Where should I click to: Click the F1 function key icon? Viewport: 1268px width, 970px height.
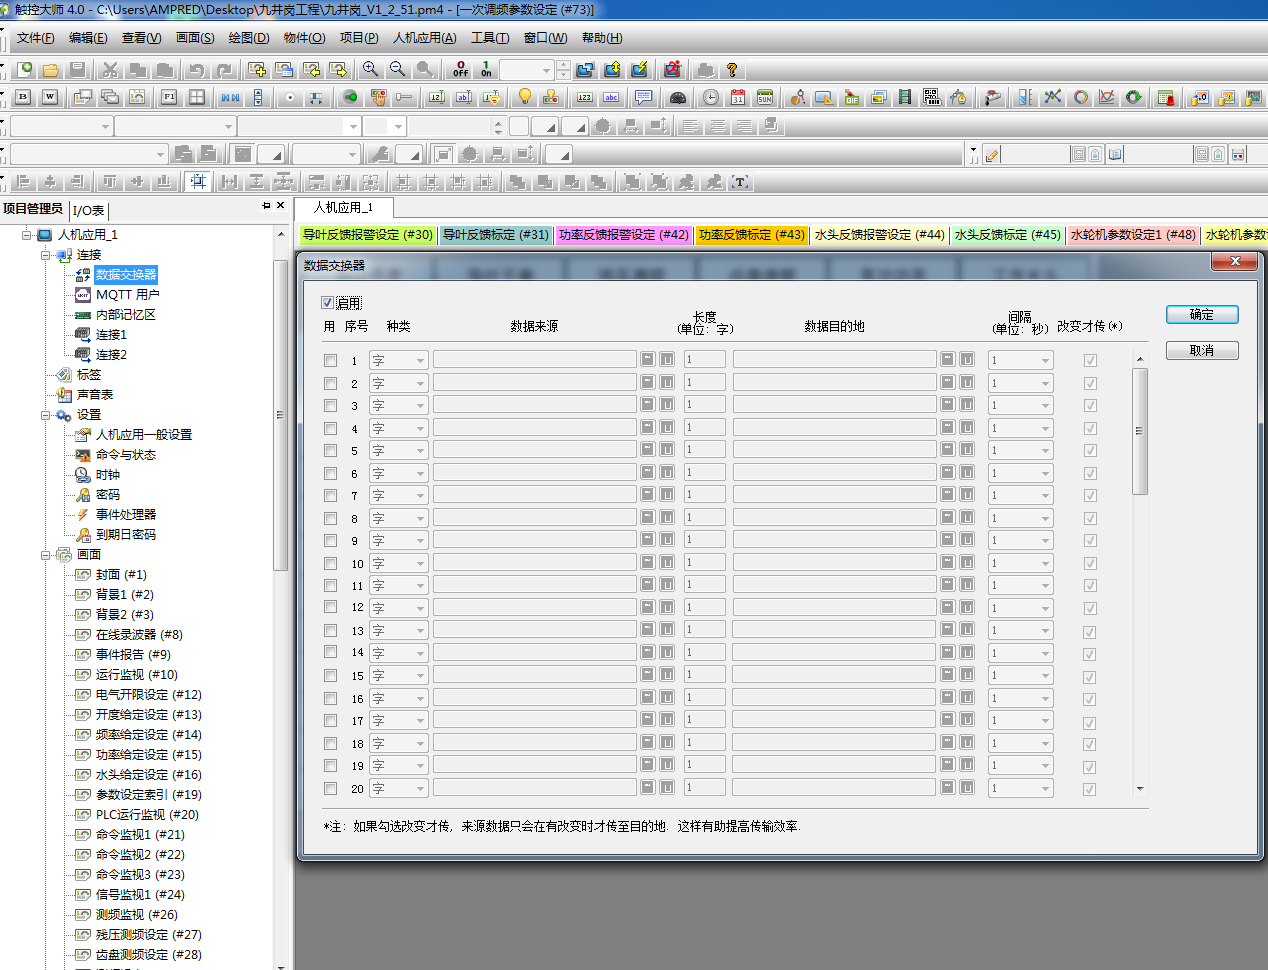(x=170, y=97)
